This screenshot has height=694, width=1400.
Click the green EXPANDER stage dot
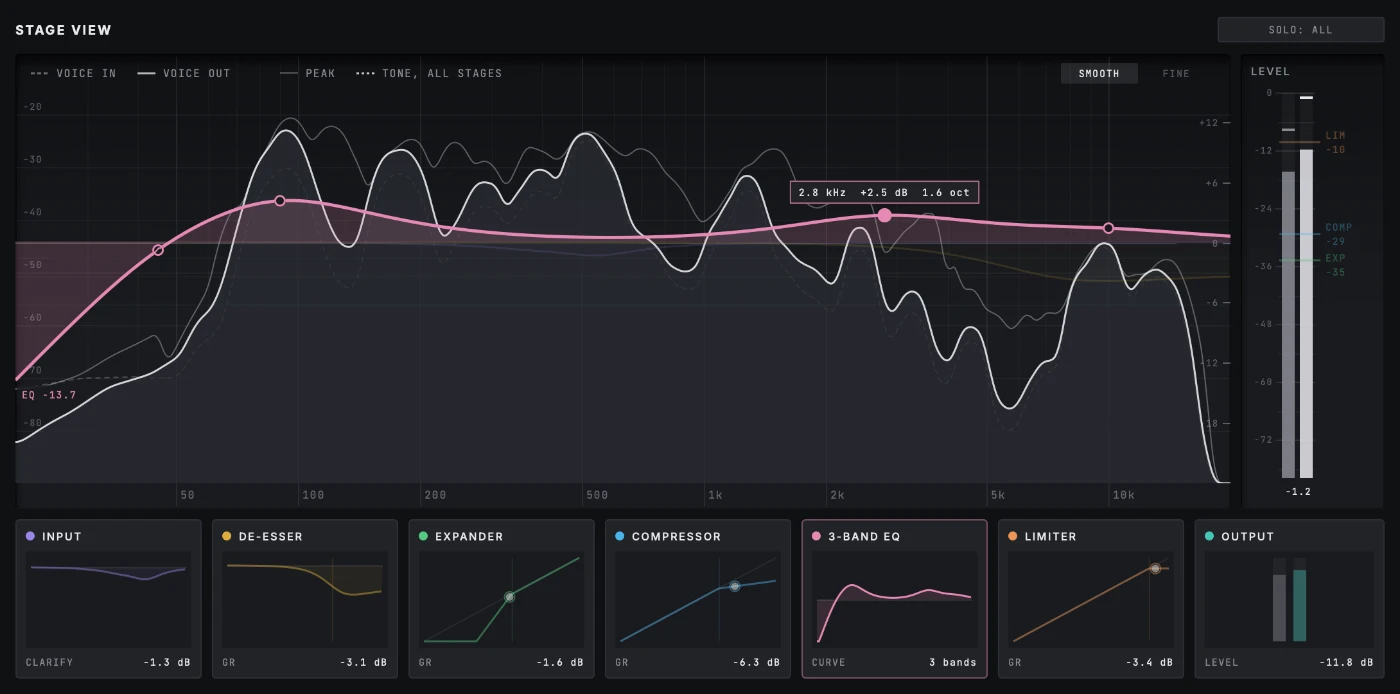[424, 537]
